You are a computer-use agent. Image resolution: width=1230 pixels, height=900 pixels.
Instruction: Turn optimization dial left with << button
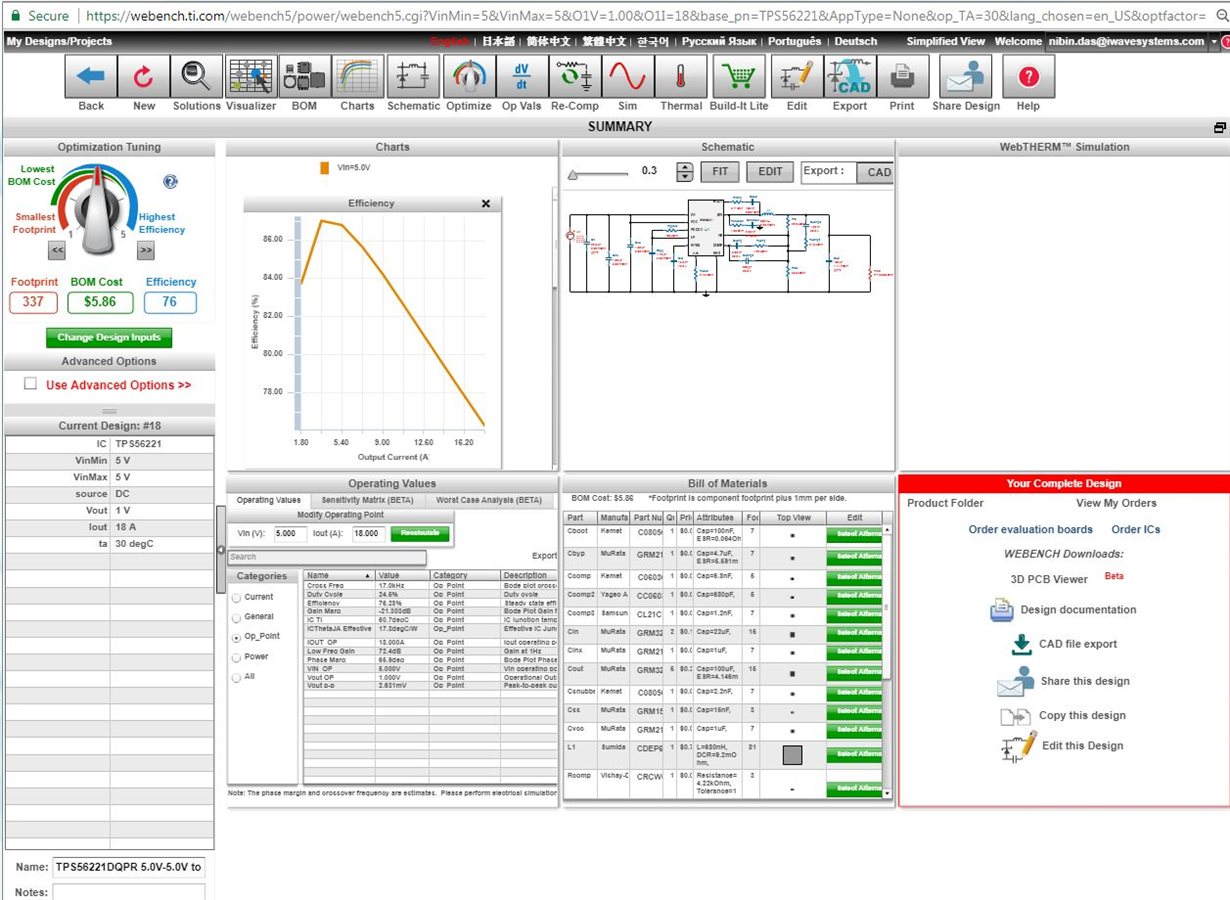coord(57,250)
